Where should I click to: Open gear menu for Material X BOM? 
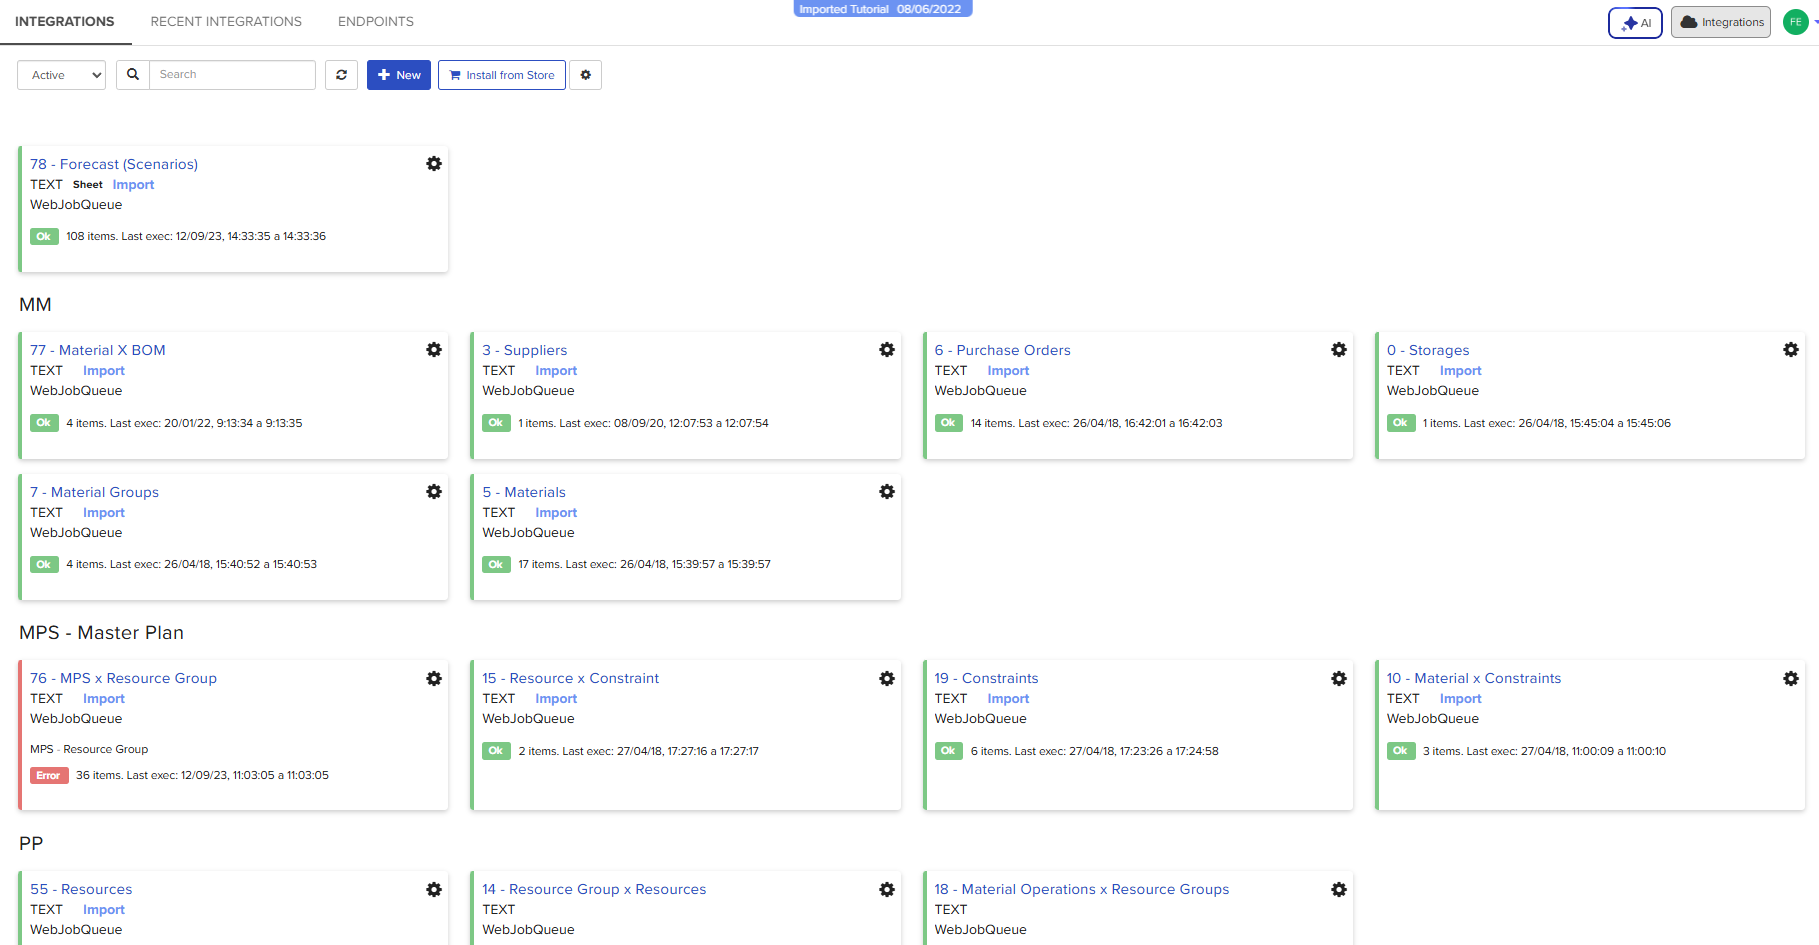coord(434,350)
